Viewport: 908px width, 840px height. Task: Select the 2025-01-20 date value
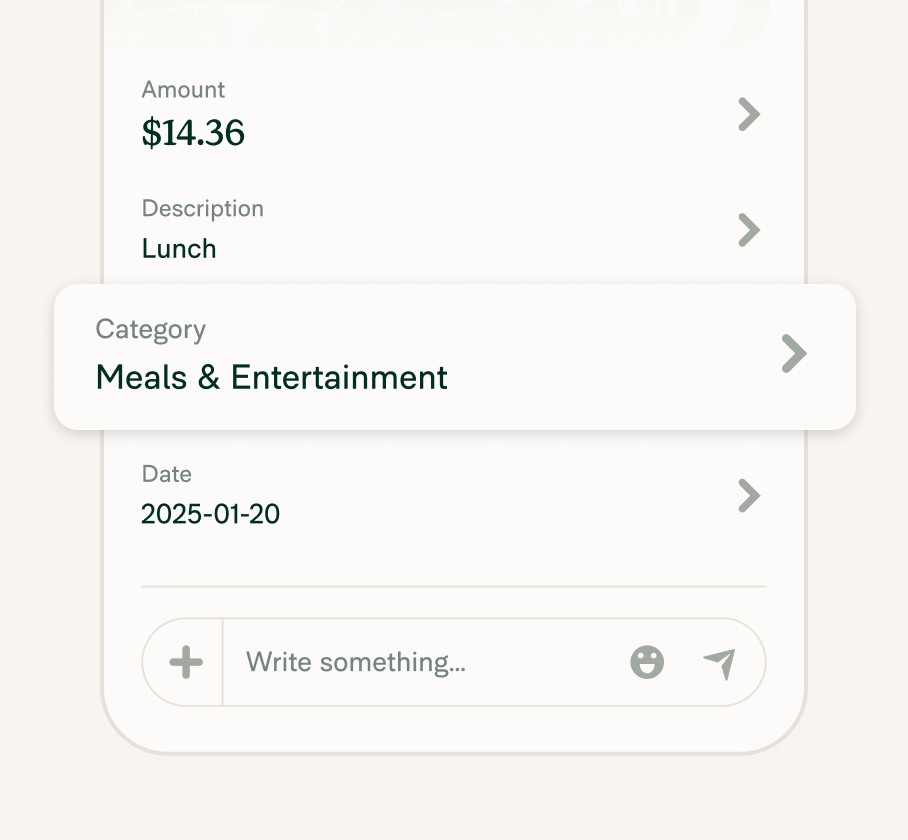coord(210,514)
